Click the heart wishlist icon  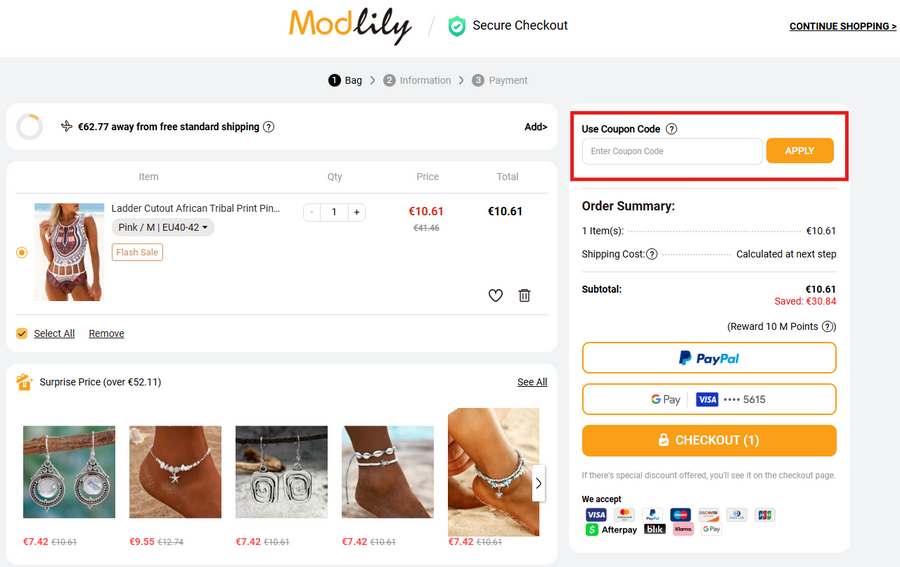coord(495,295)
